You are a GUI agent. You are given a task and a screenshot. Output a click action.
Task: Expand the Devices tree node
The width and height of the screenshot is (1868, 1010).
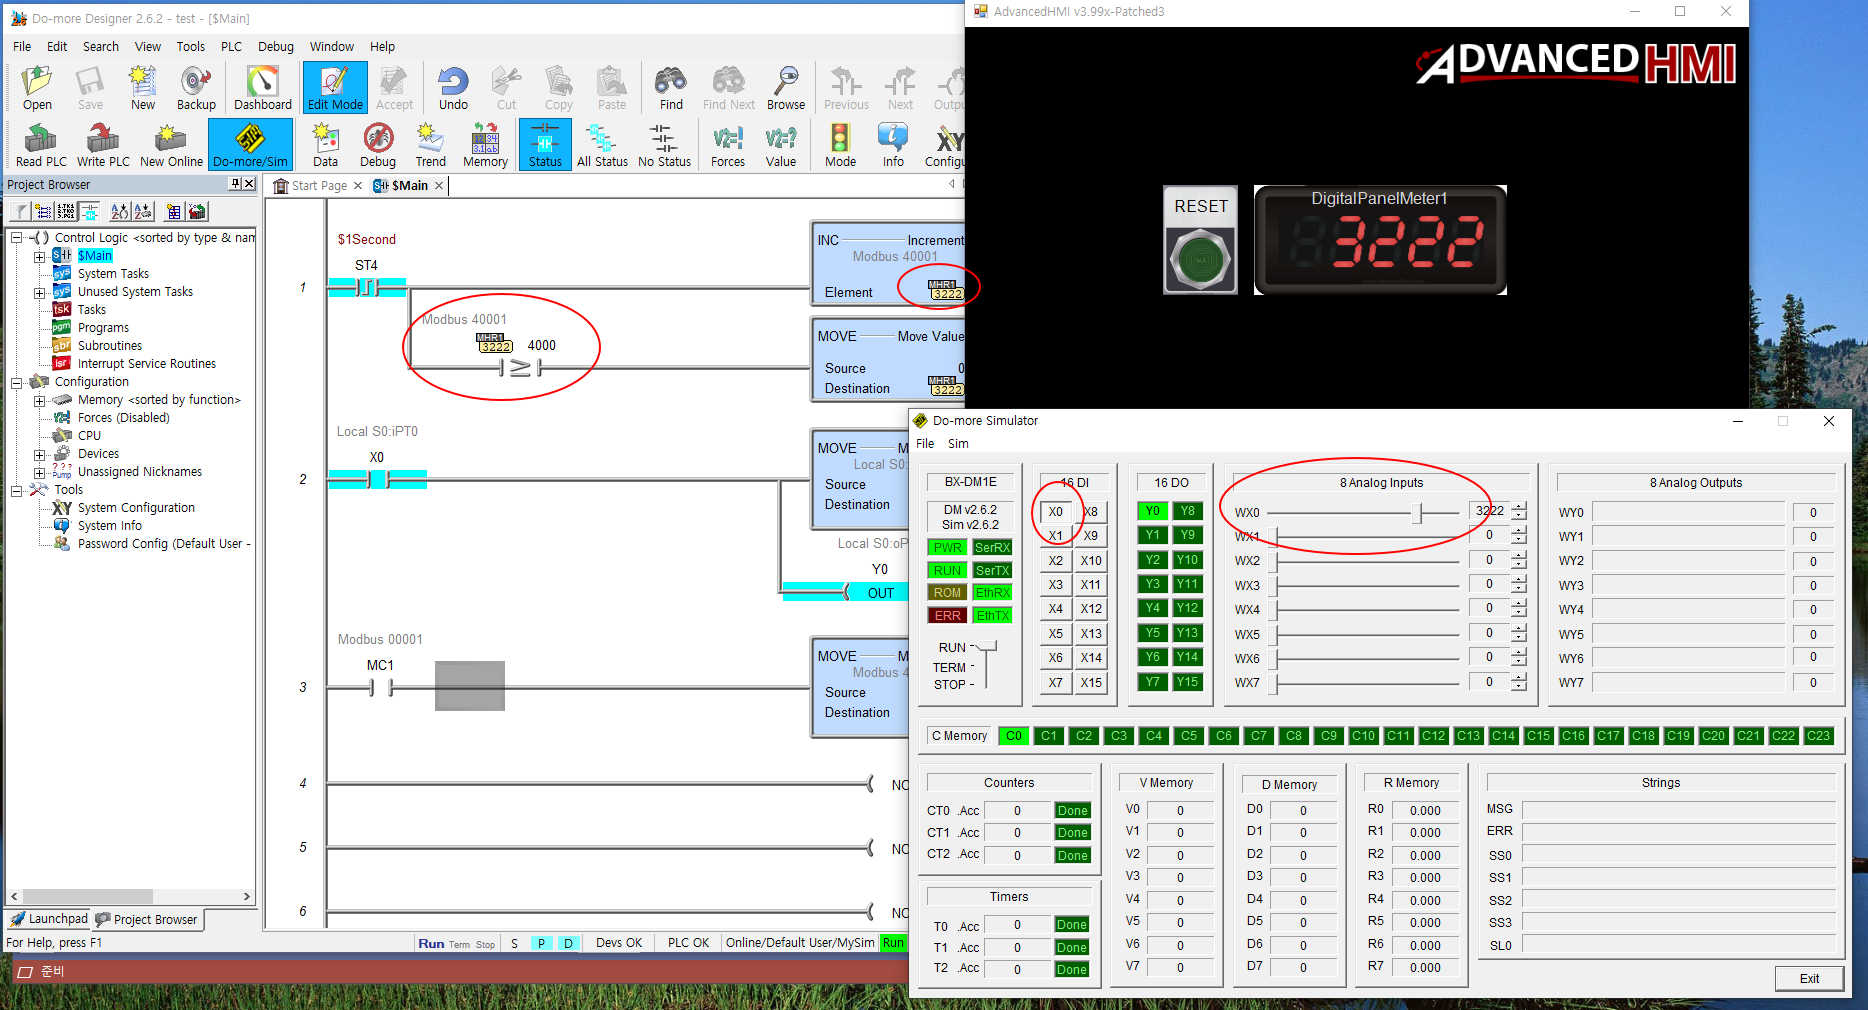[x=40, y=454]
